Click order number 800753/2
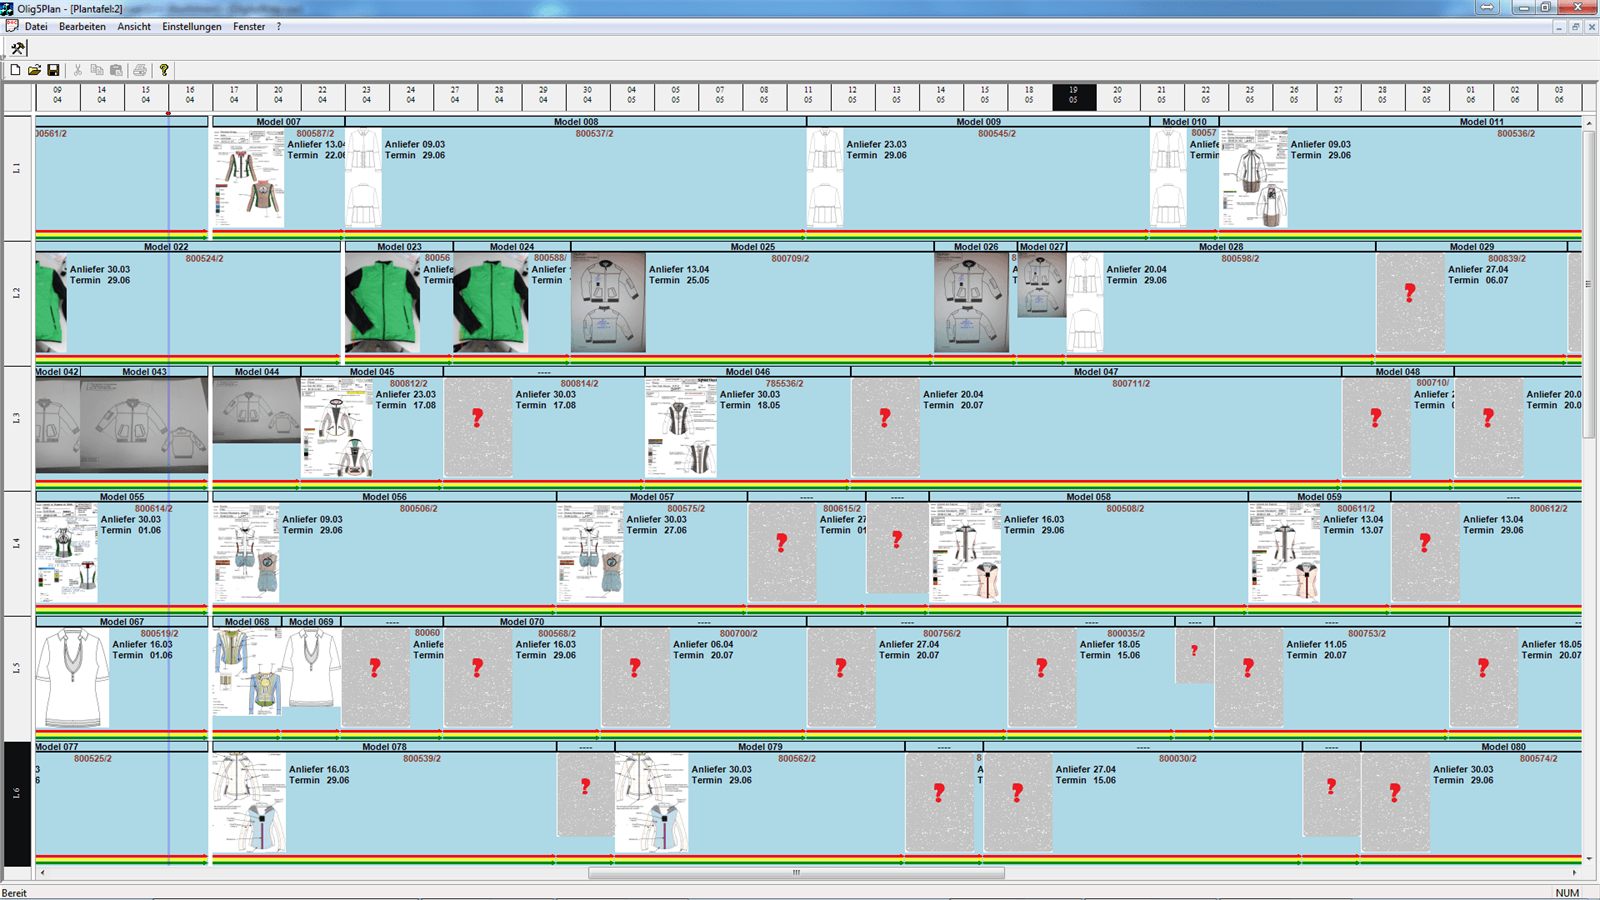The height and width of the screenshot is (900, 1600). pos(1367,634)
